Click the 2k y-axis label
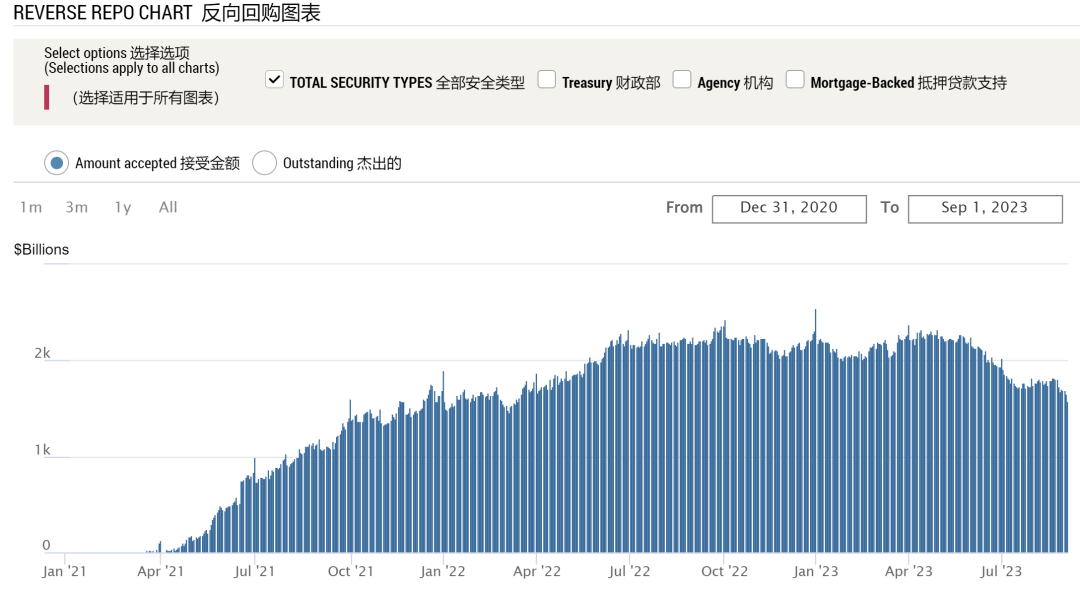The width and height of the screenshot is (1080, 593). tap(41, 353)
